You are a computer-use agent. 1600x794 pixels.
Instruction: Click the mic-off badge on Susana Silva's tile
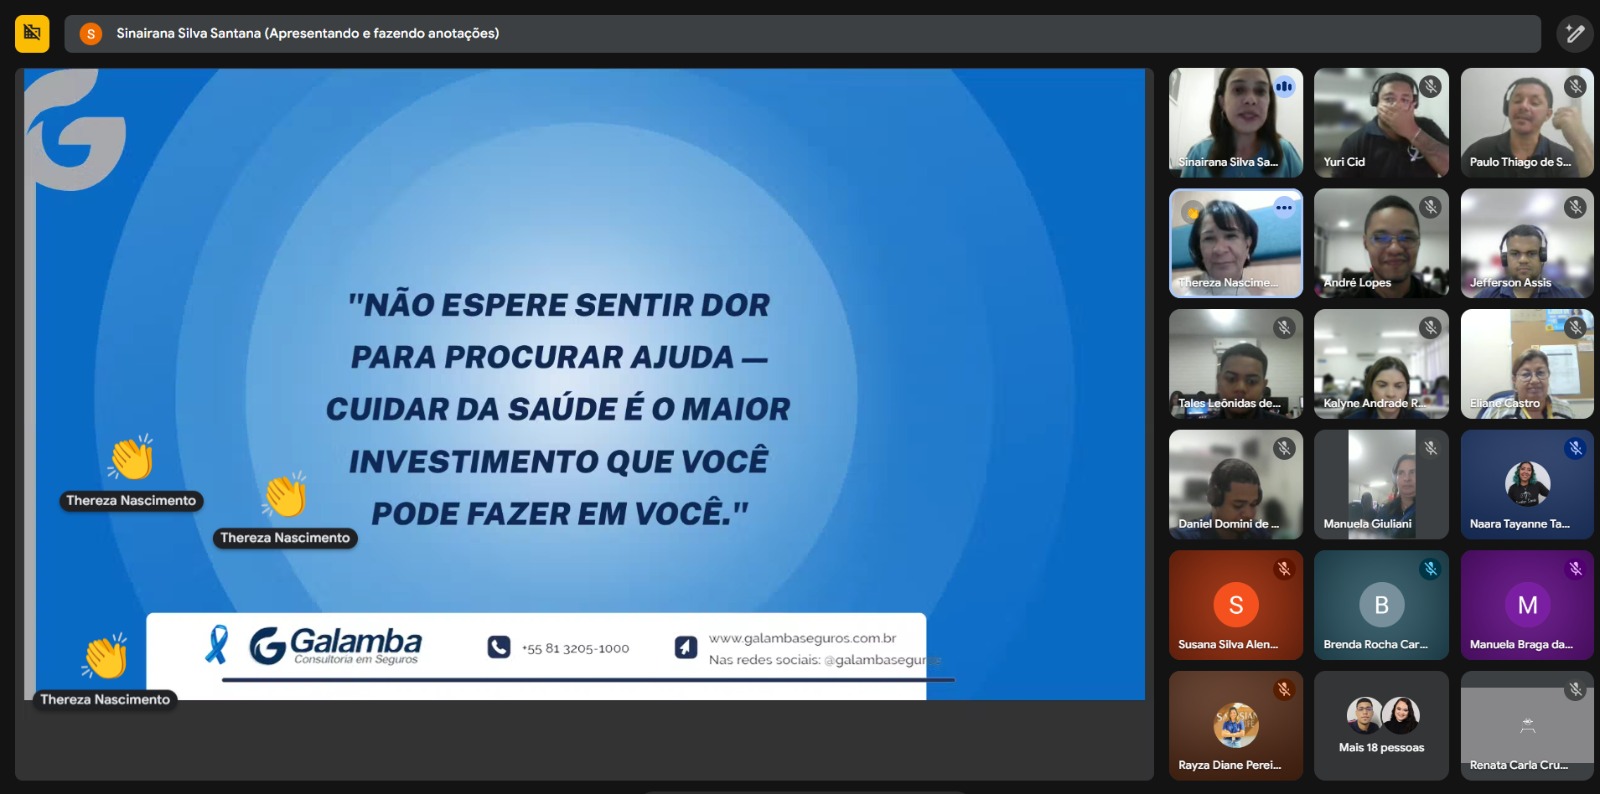pyautogui.click(x=1284, y=569)
